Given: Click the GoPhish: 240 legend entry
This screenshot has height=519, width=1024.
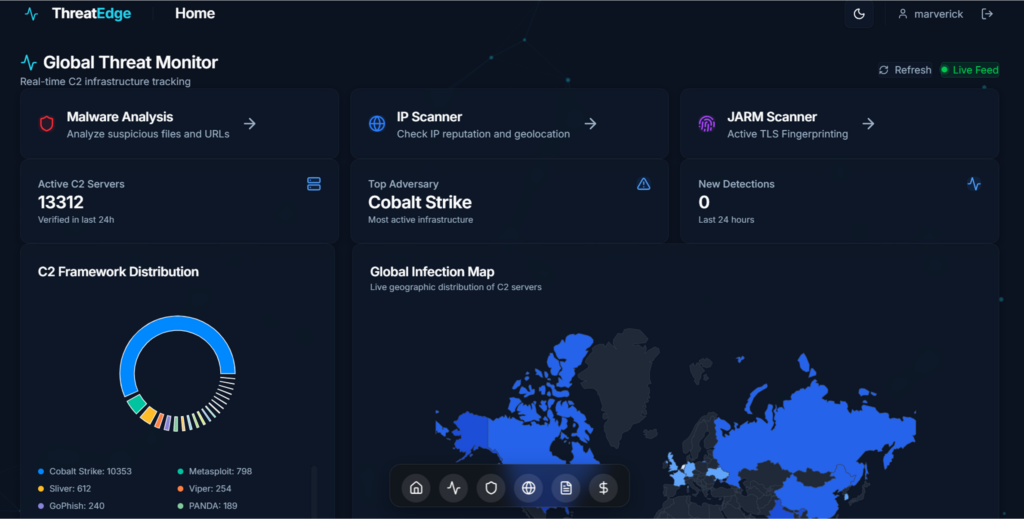Looking at the screenshot, I should (71, 506).
